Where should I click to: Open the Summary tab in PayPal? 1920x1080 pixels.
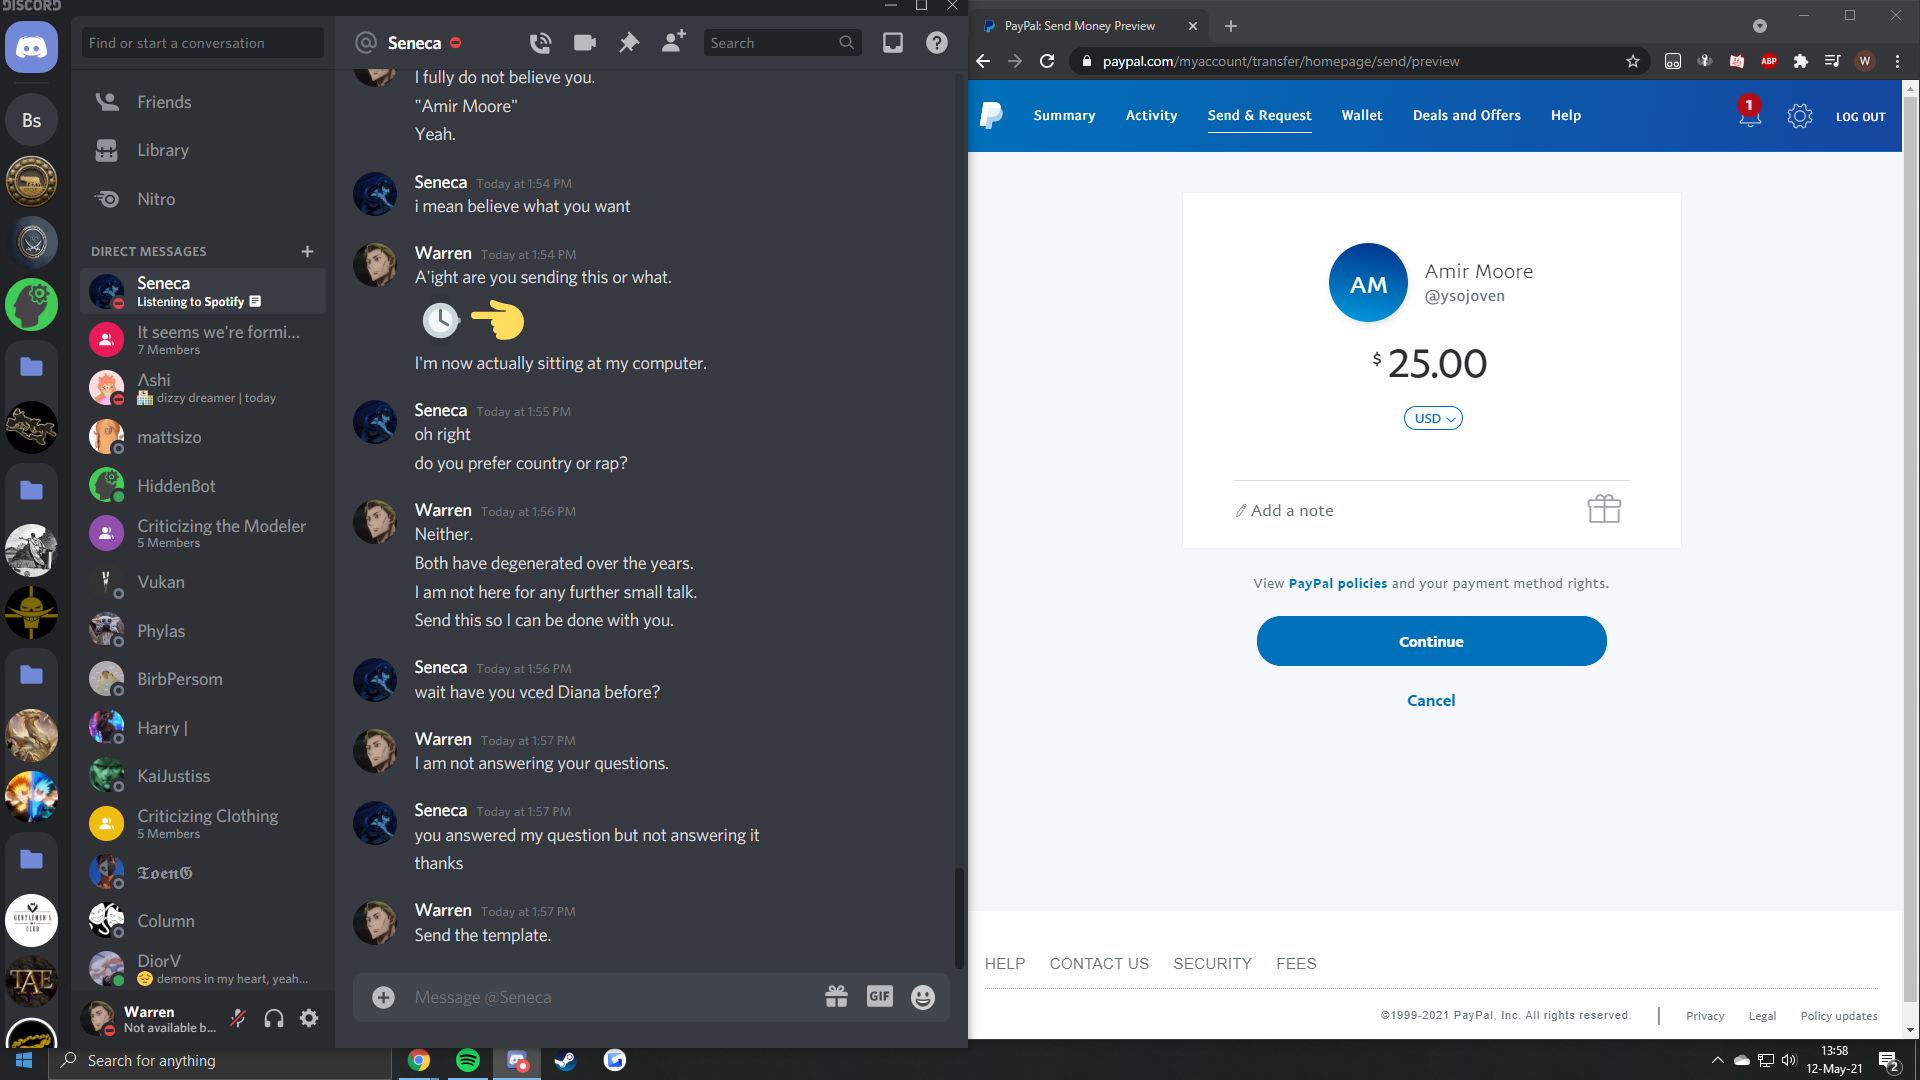pos(1064,115)
